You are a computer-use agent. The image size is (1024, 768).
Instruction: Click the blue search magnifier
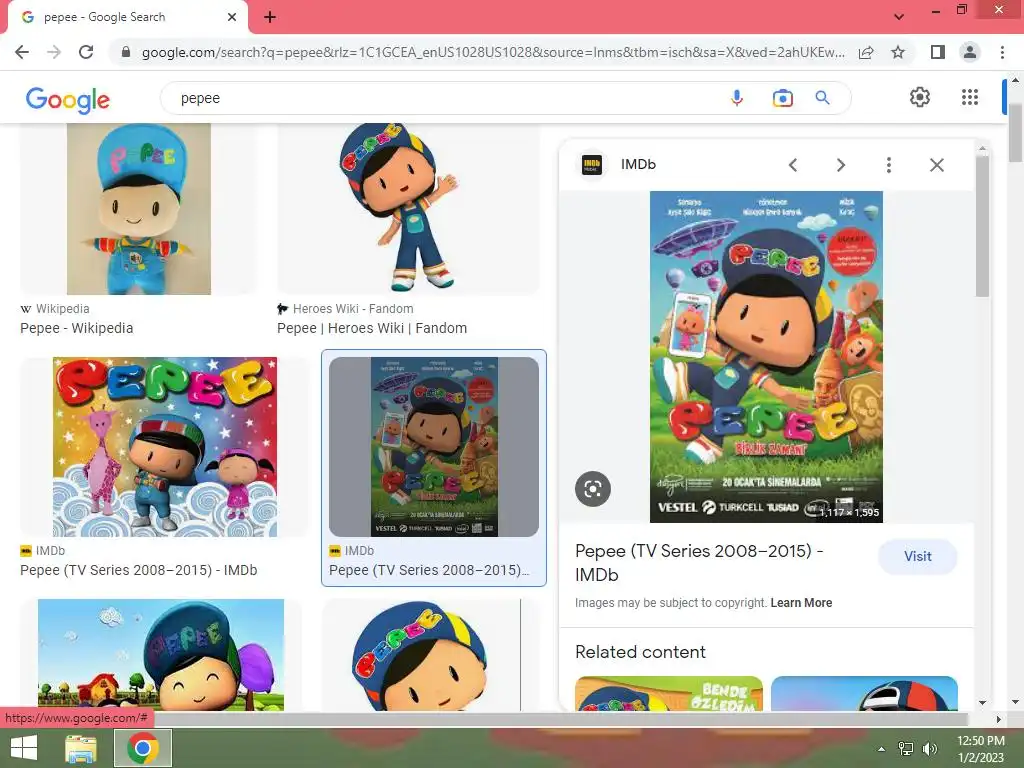[822, 98]
